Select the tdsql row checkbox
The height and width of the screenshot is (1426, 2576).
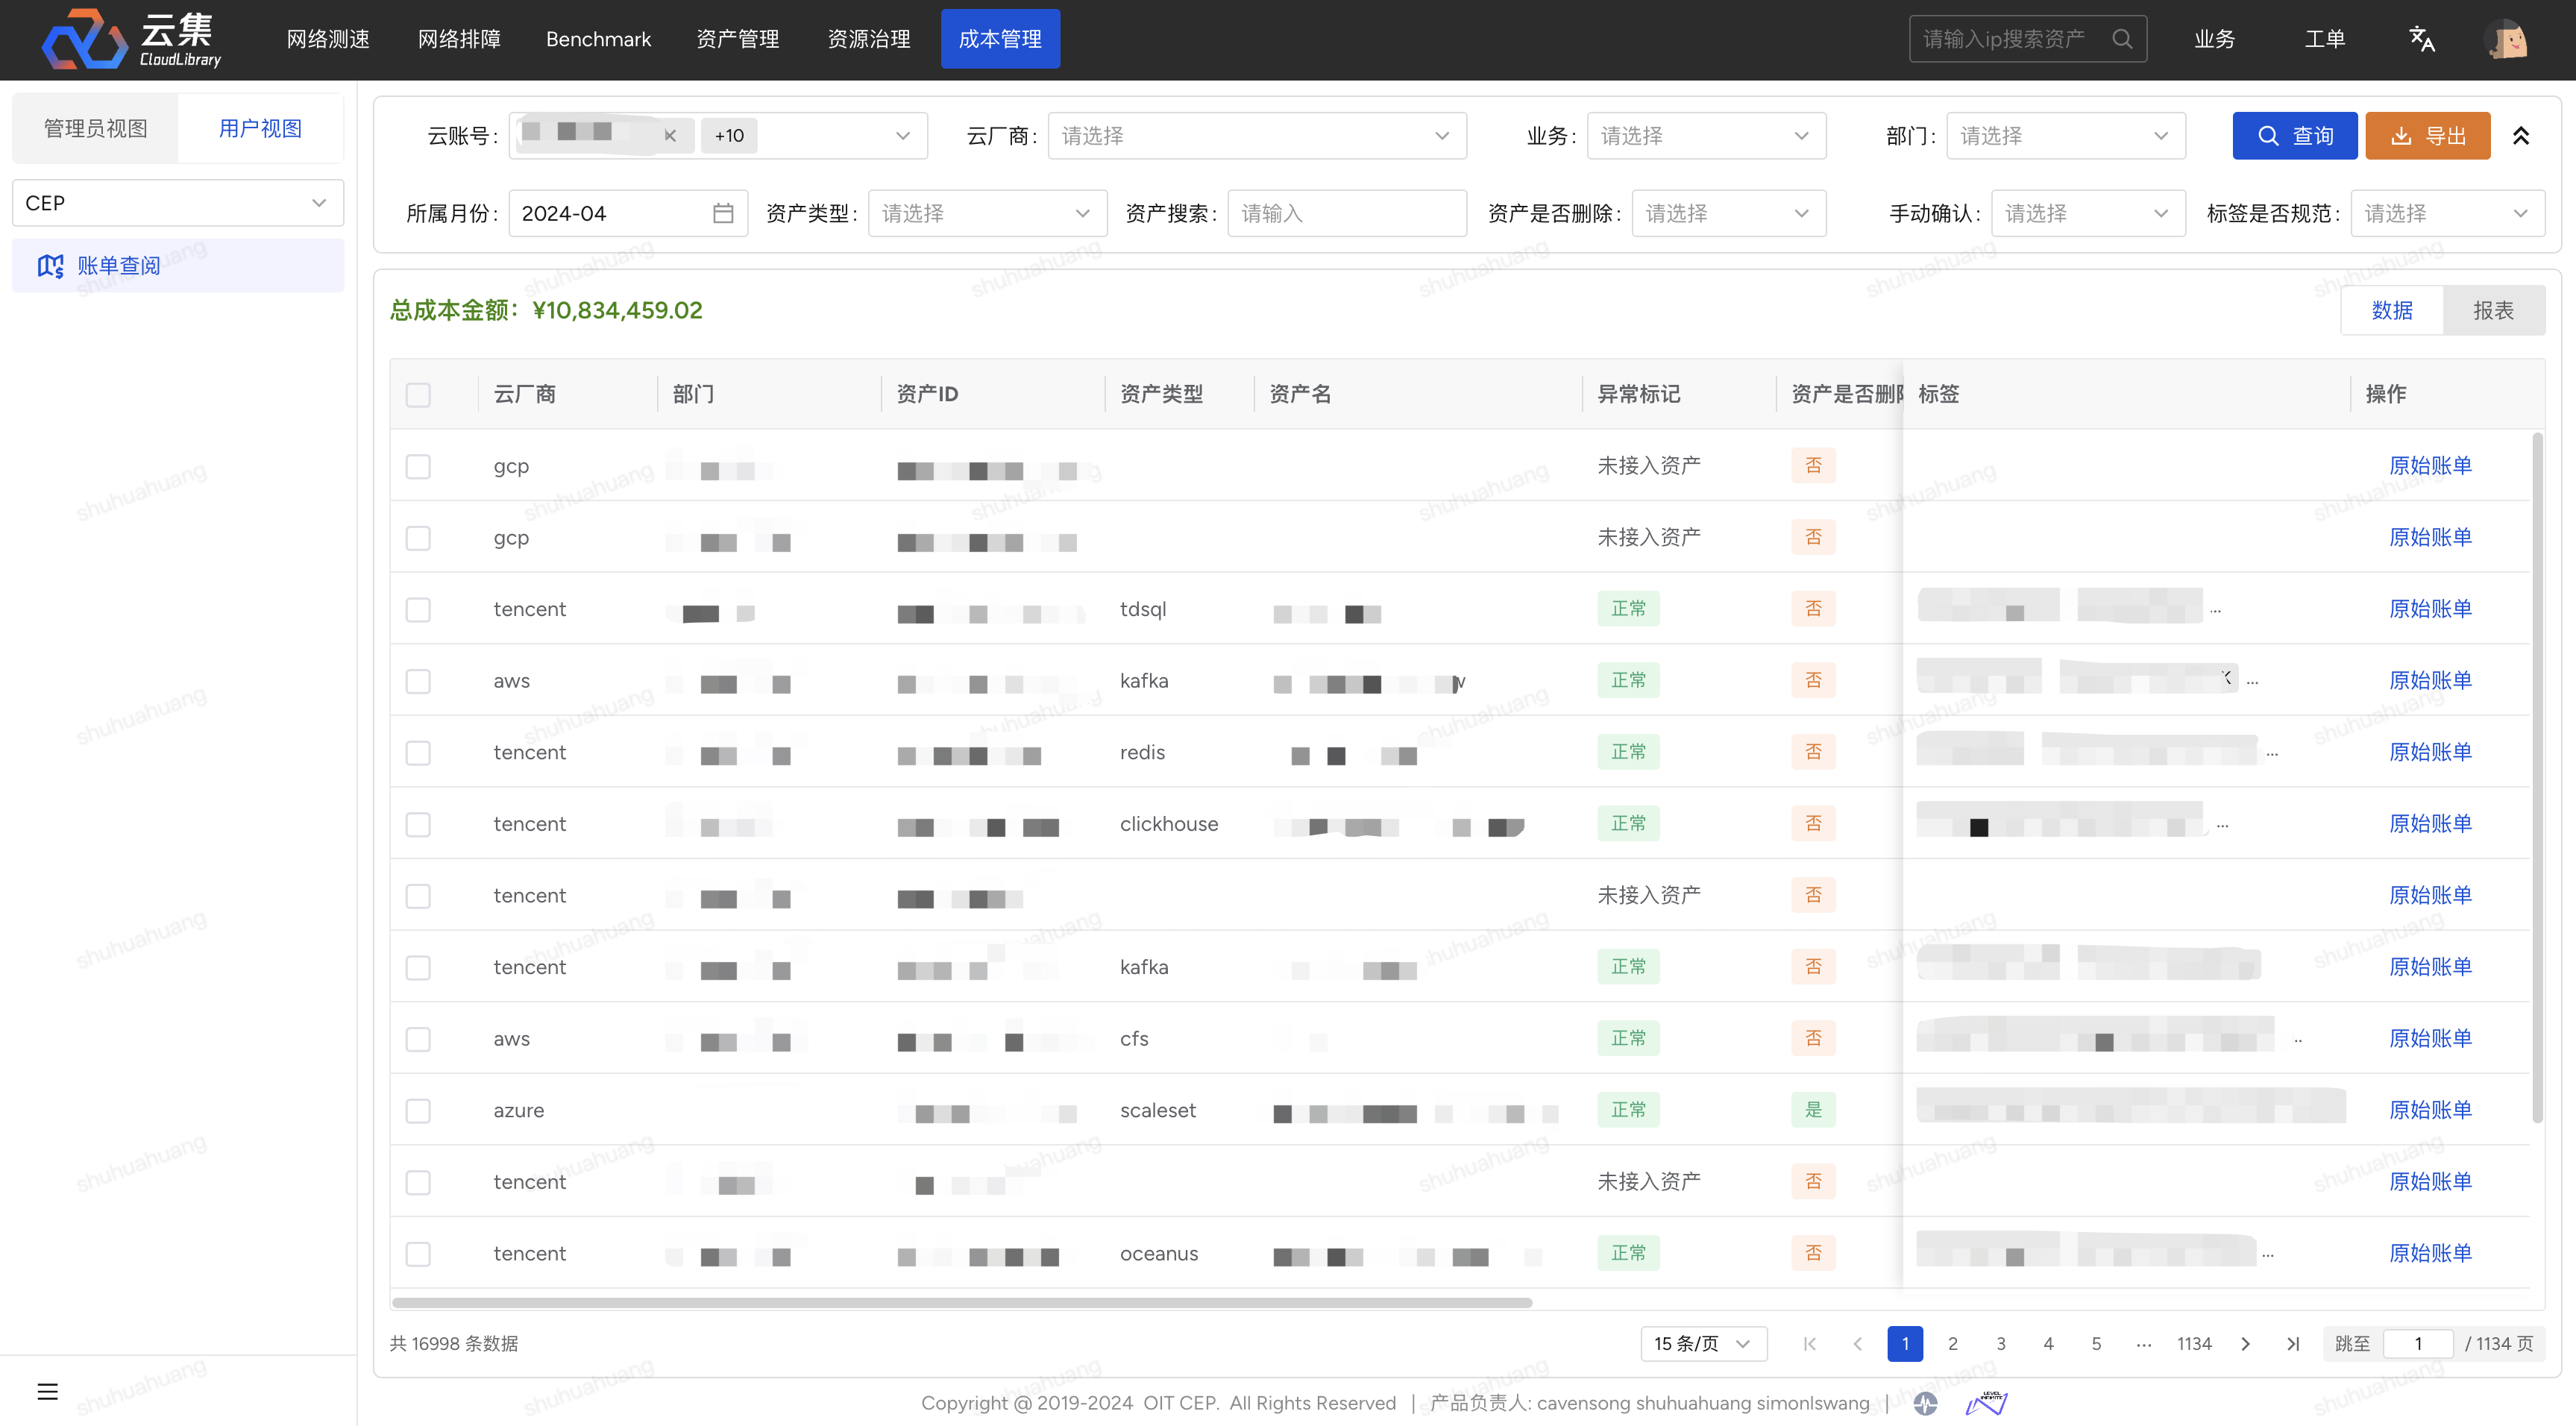coord(418,609)
